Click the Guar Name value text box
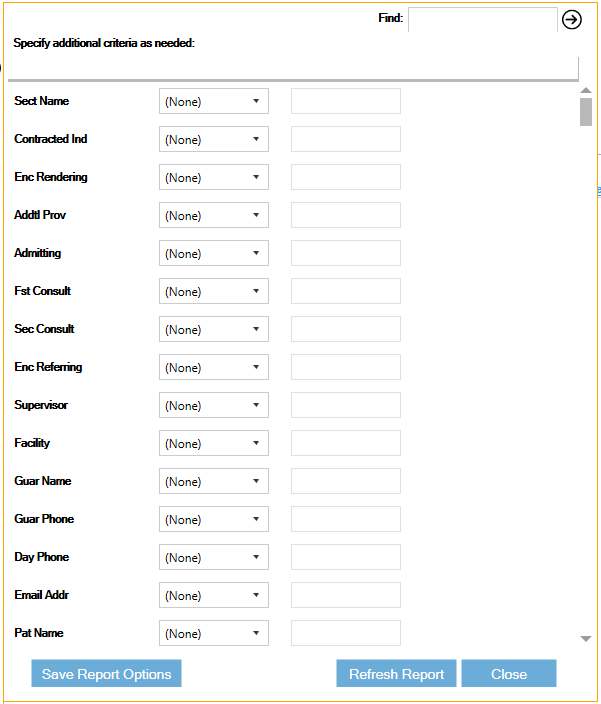Screen dimensions: 601x704 (346, 481)
